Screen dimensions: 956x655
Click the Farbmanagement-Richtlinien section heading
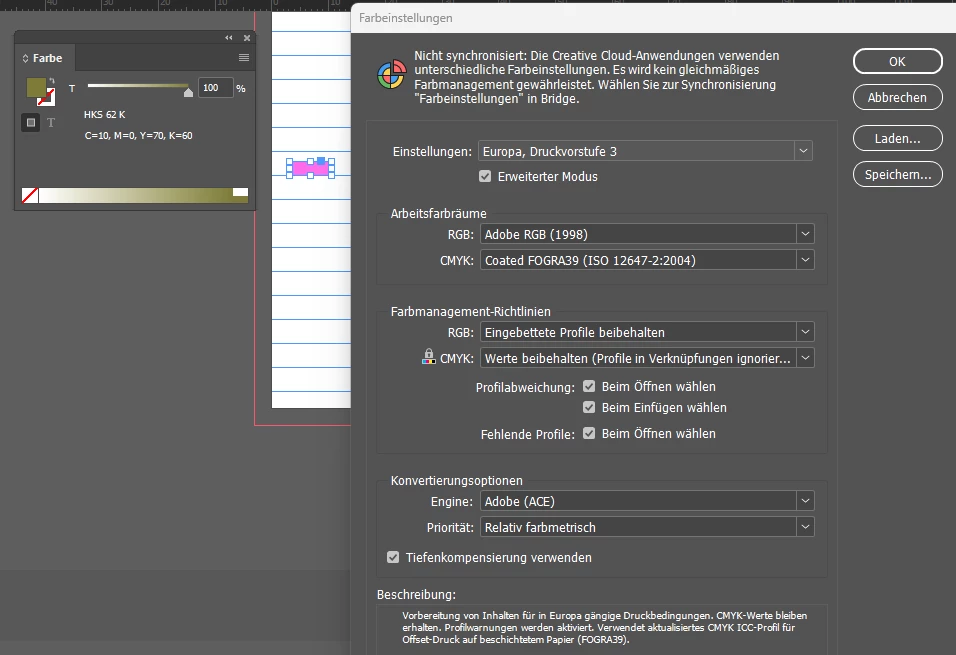471,312
